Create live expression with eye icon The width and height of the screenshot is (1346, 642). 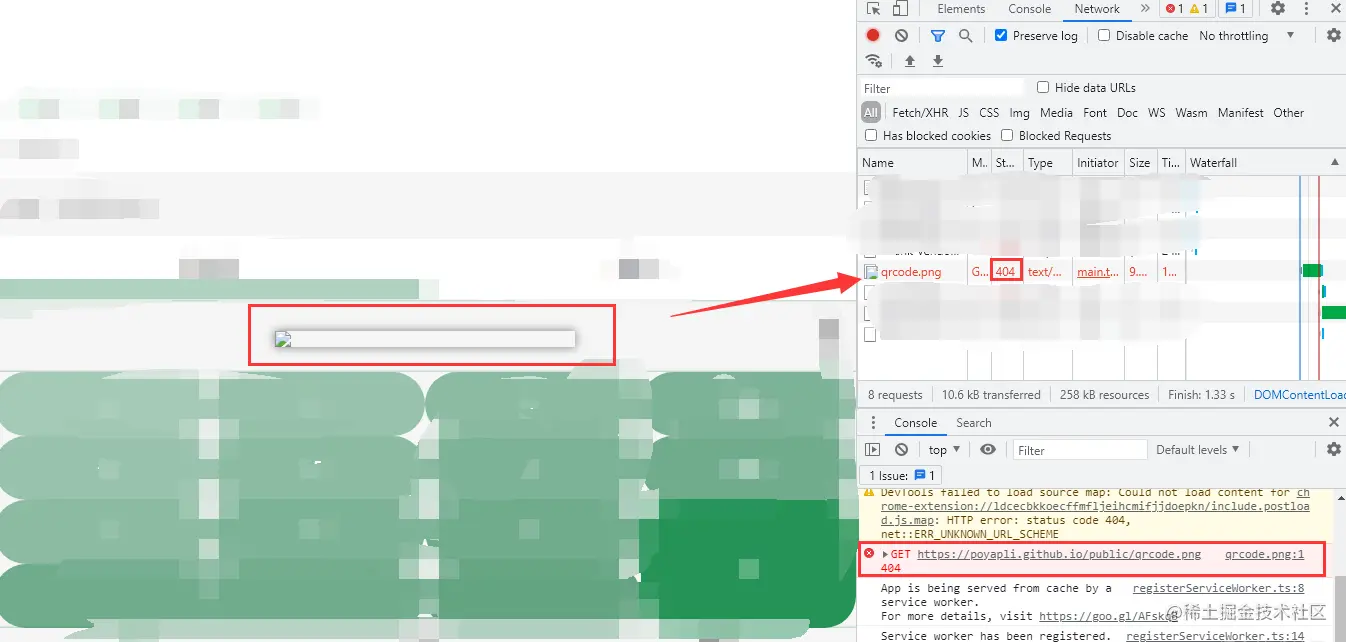point(988,450)
